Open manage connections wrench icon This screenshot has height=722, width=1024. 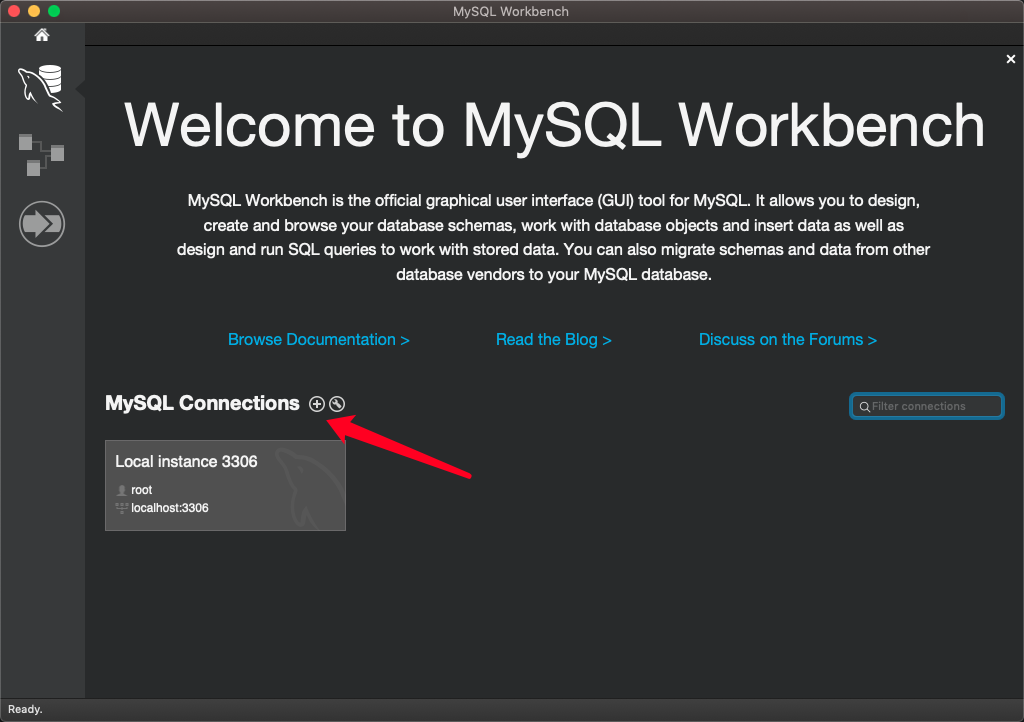(x=337, y=404)
